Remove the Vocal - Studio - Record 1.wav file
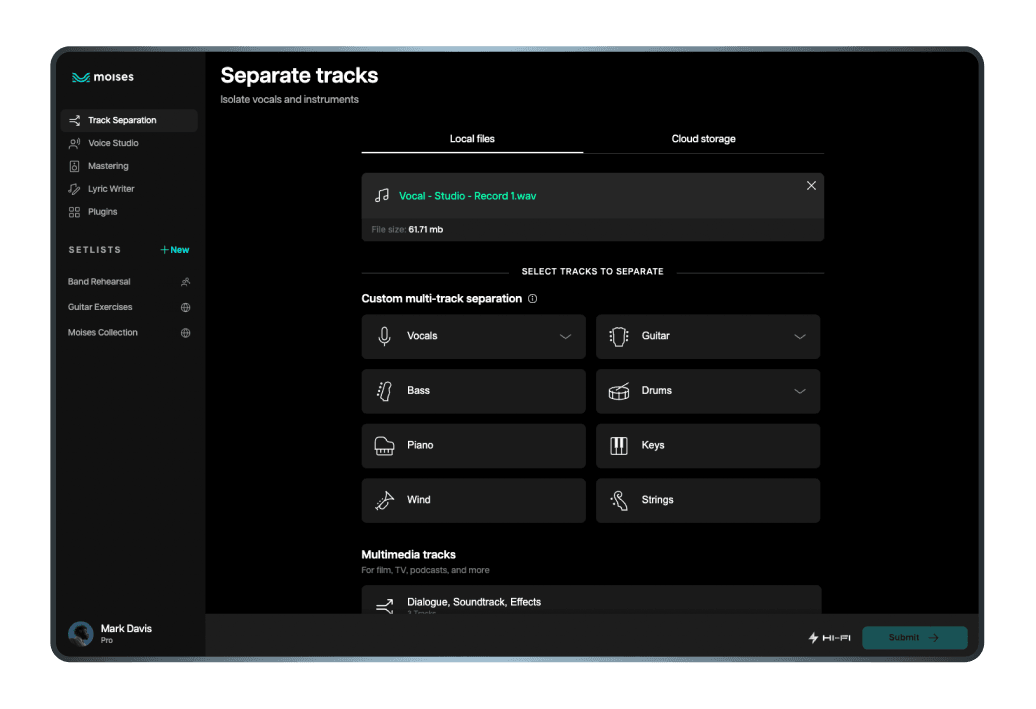The height and width of the screenshot is (709, 1036). coord(811,186)
